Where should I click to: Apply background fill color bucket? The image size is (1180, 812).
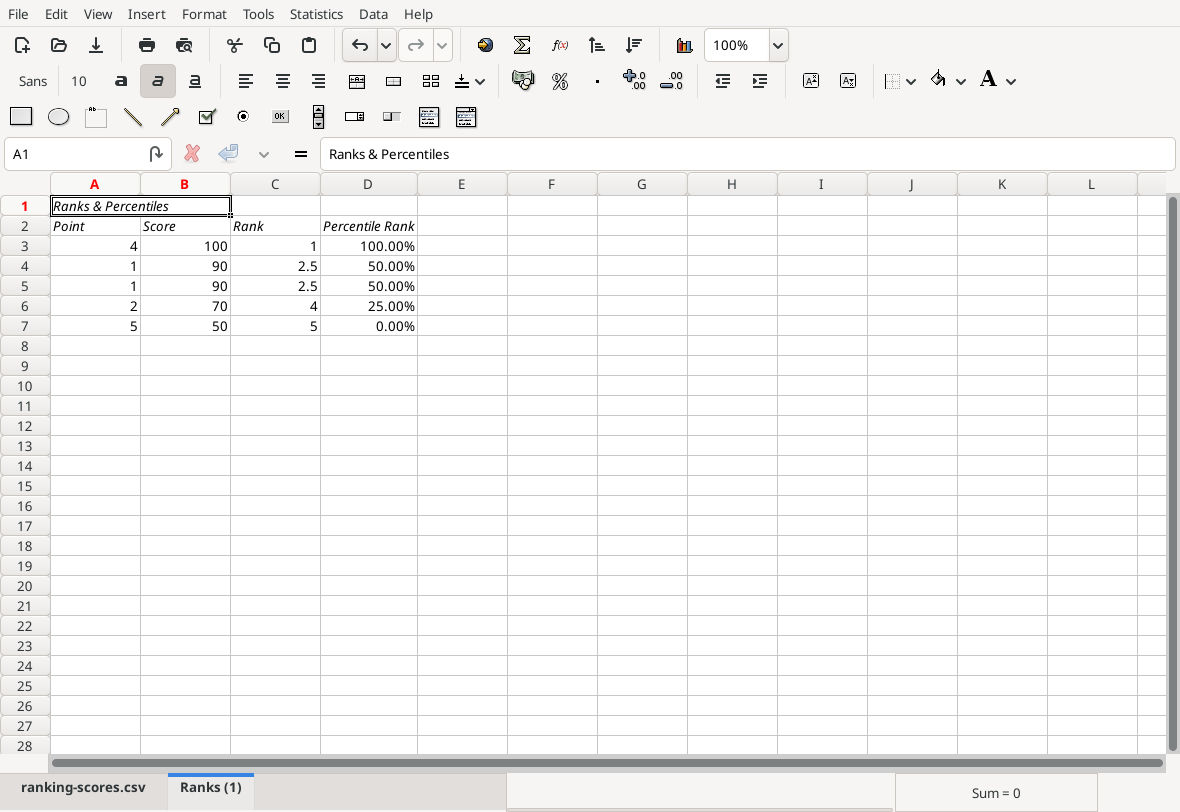[938, 78]
